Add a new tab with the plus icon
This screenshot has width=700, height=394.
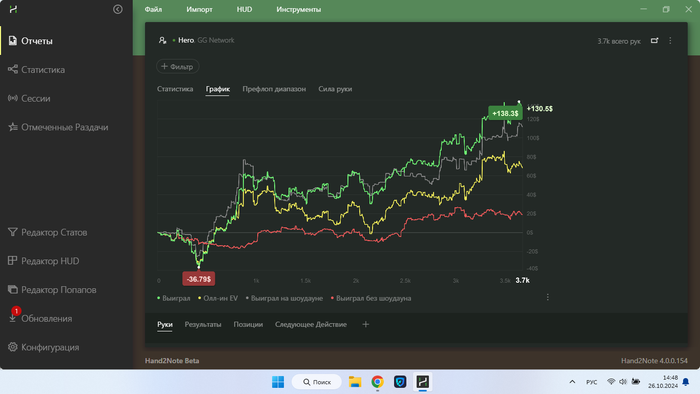pos(366,324)
